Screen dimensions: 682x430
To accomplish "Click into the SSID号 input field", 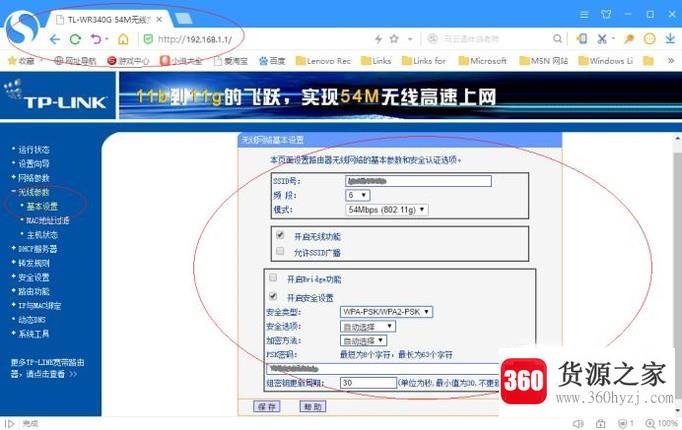I will click(x=418, y=181).
